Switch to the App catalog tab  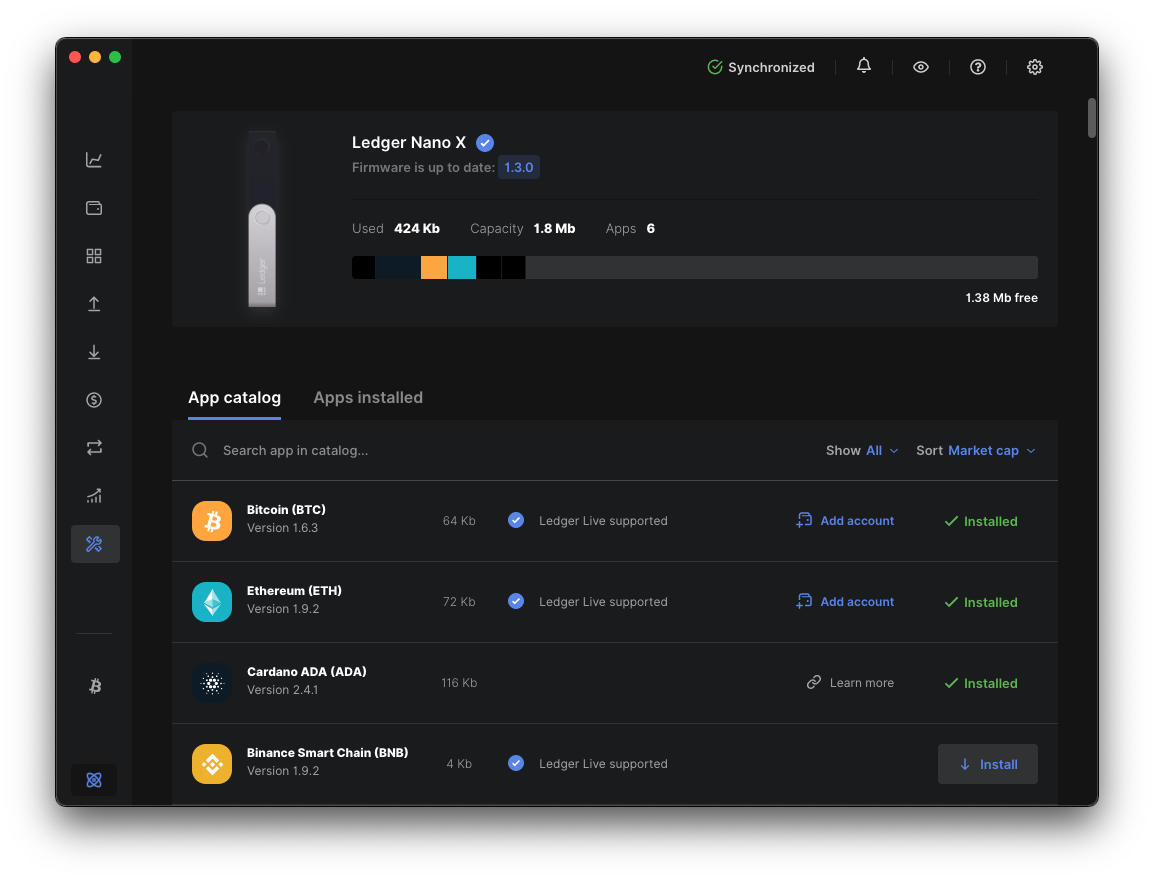[234, 398]
